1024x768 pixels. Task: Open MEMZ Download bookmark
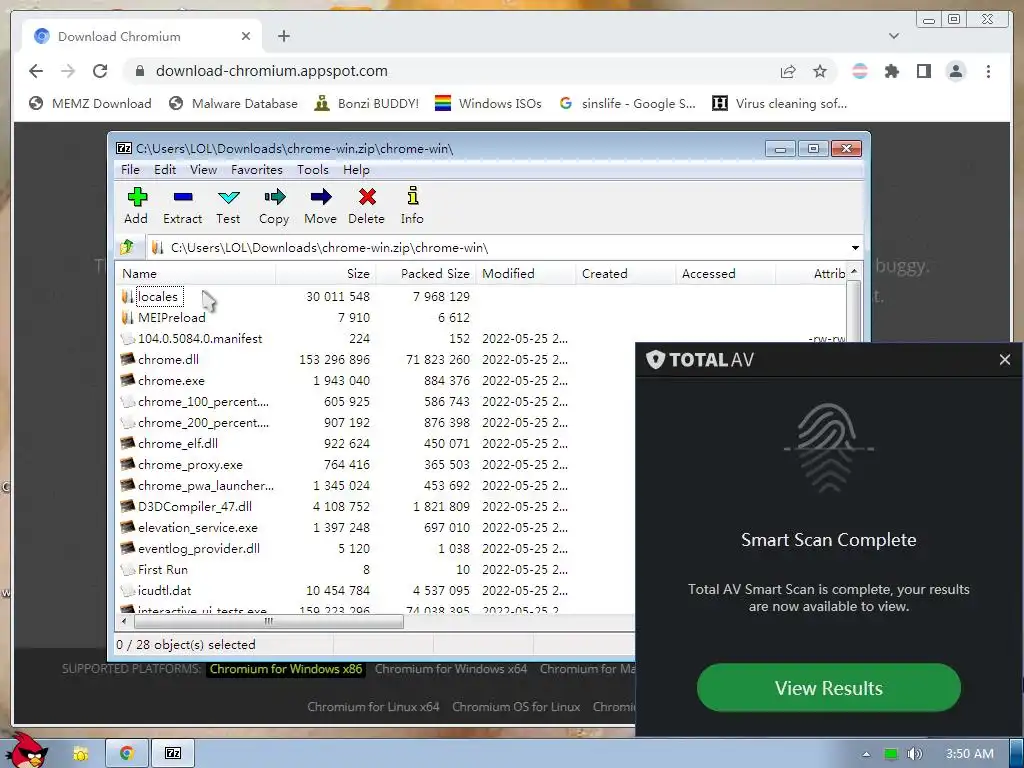pos(90,104)
